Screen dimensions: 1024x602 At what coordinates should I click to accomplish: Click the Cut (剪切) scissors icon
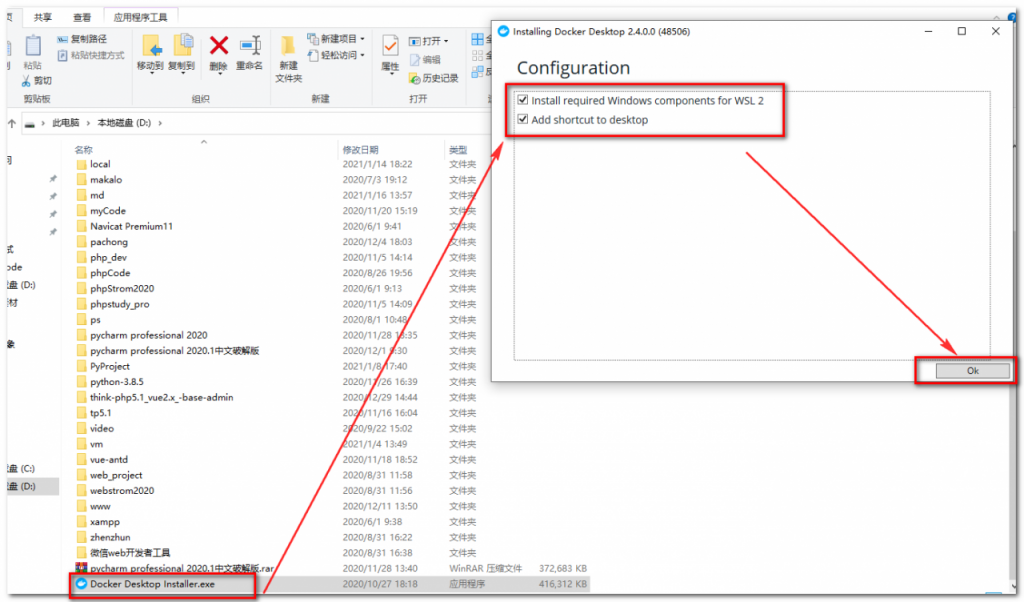(27, 80)
